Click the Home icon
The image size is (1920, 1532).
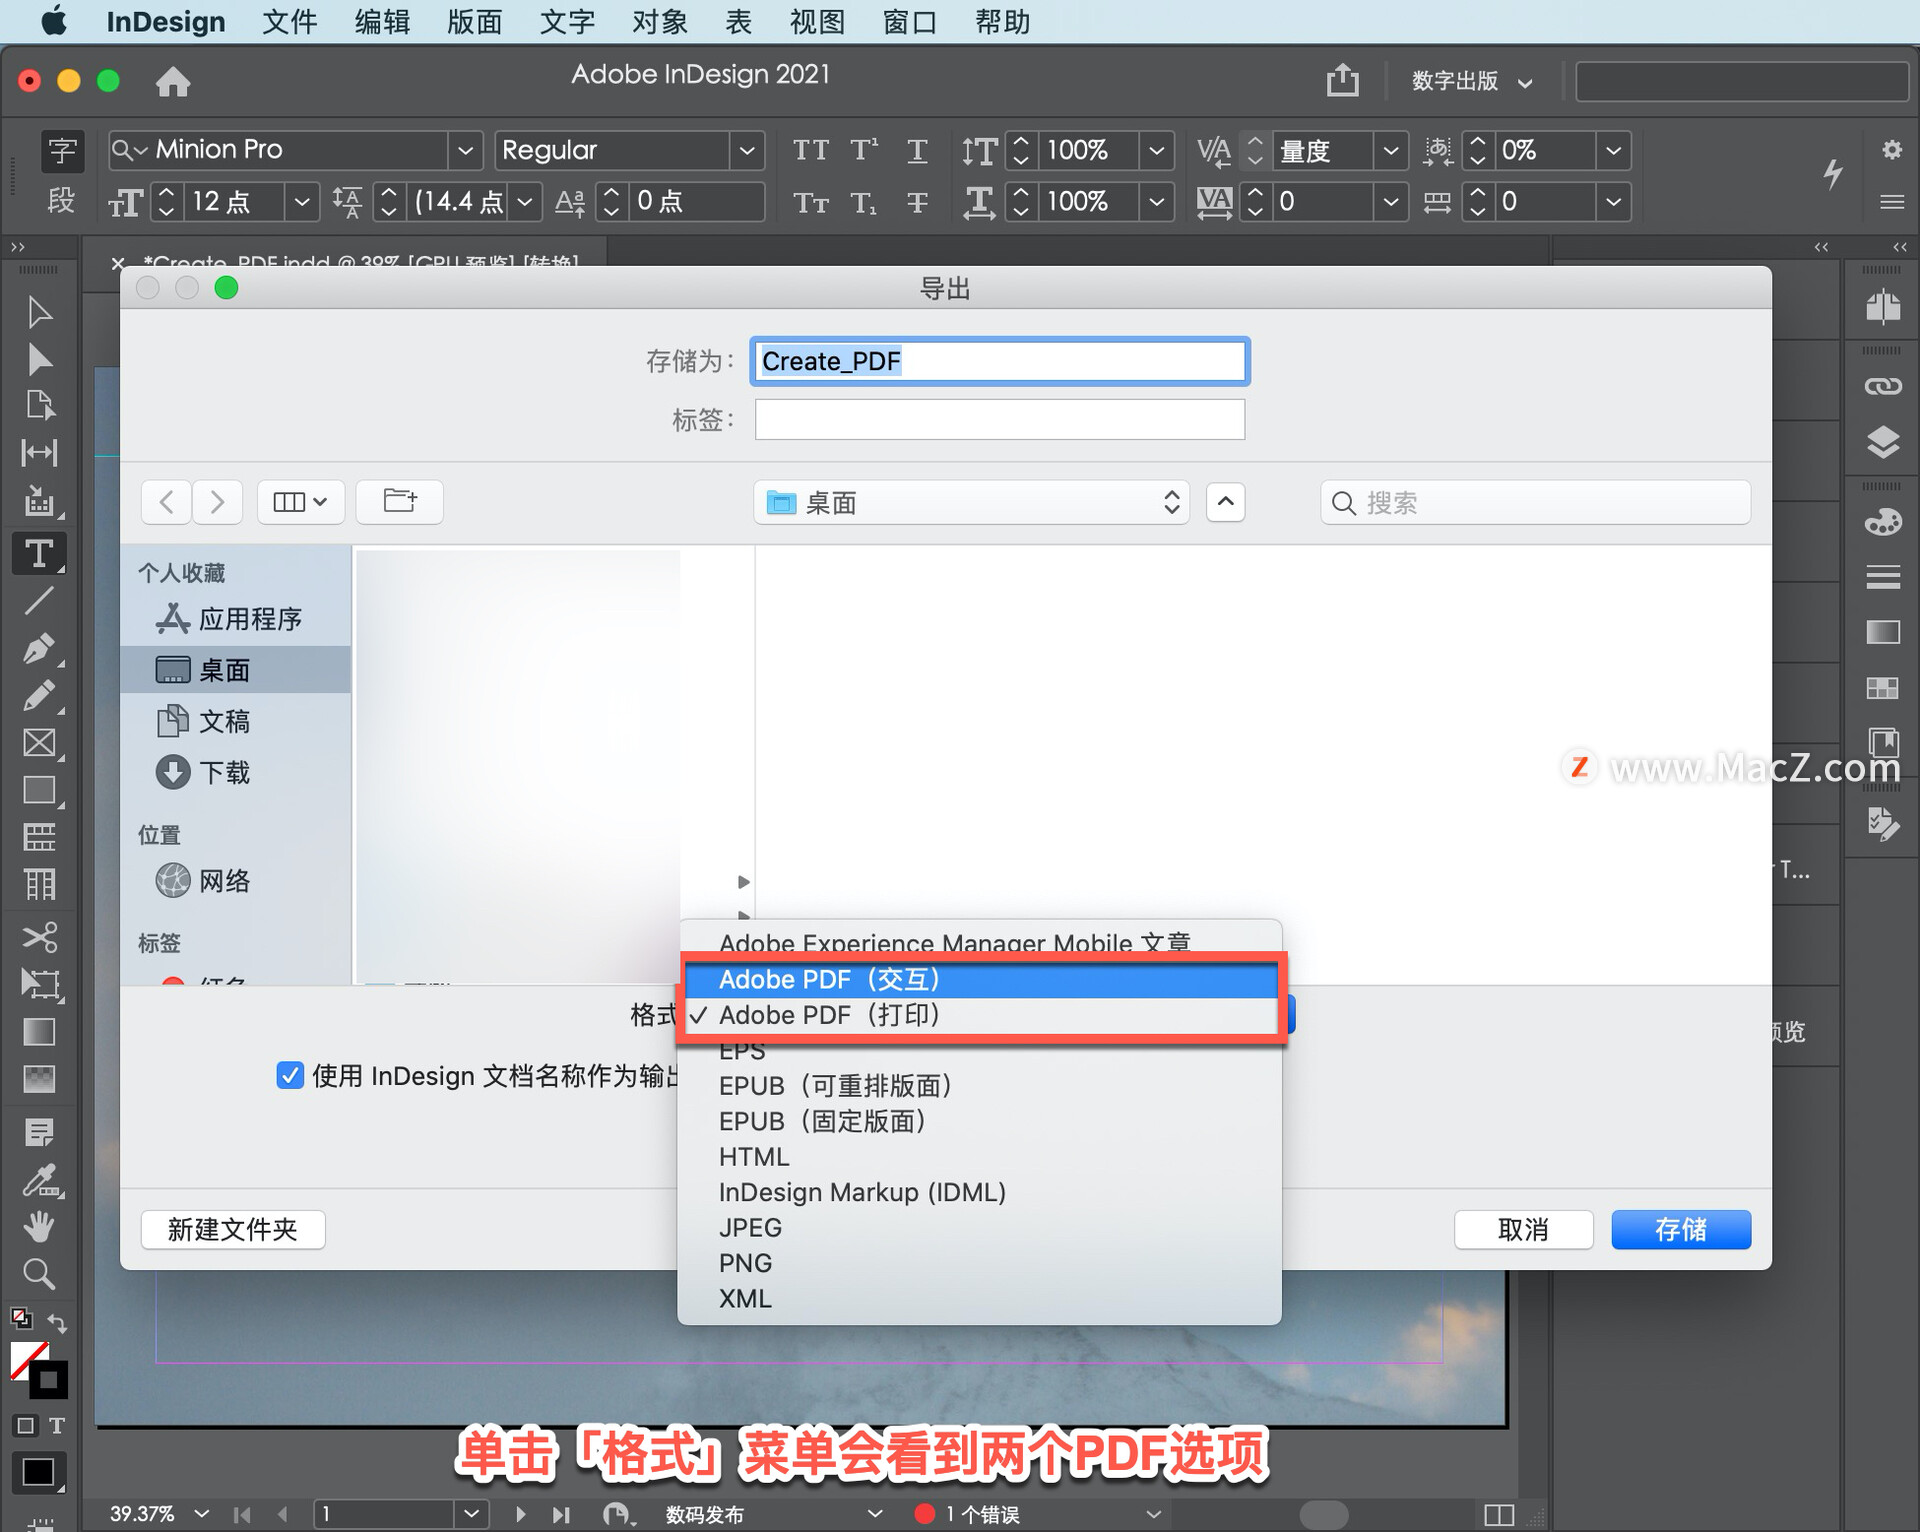[173, 81]
